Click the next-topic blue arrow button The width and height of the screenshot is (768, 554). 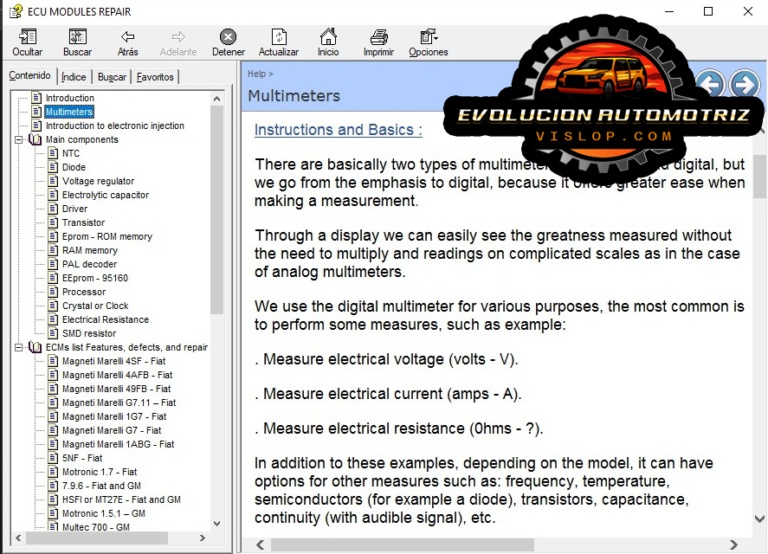[743, 84]
